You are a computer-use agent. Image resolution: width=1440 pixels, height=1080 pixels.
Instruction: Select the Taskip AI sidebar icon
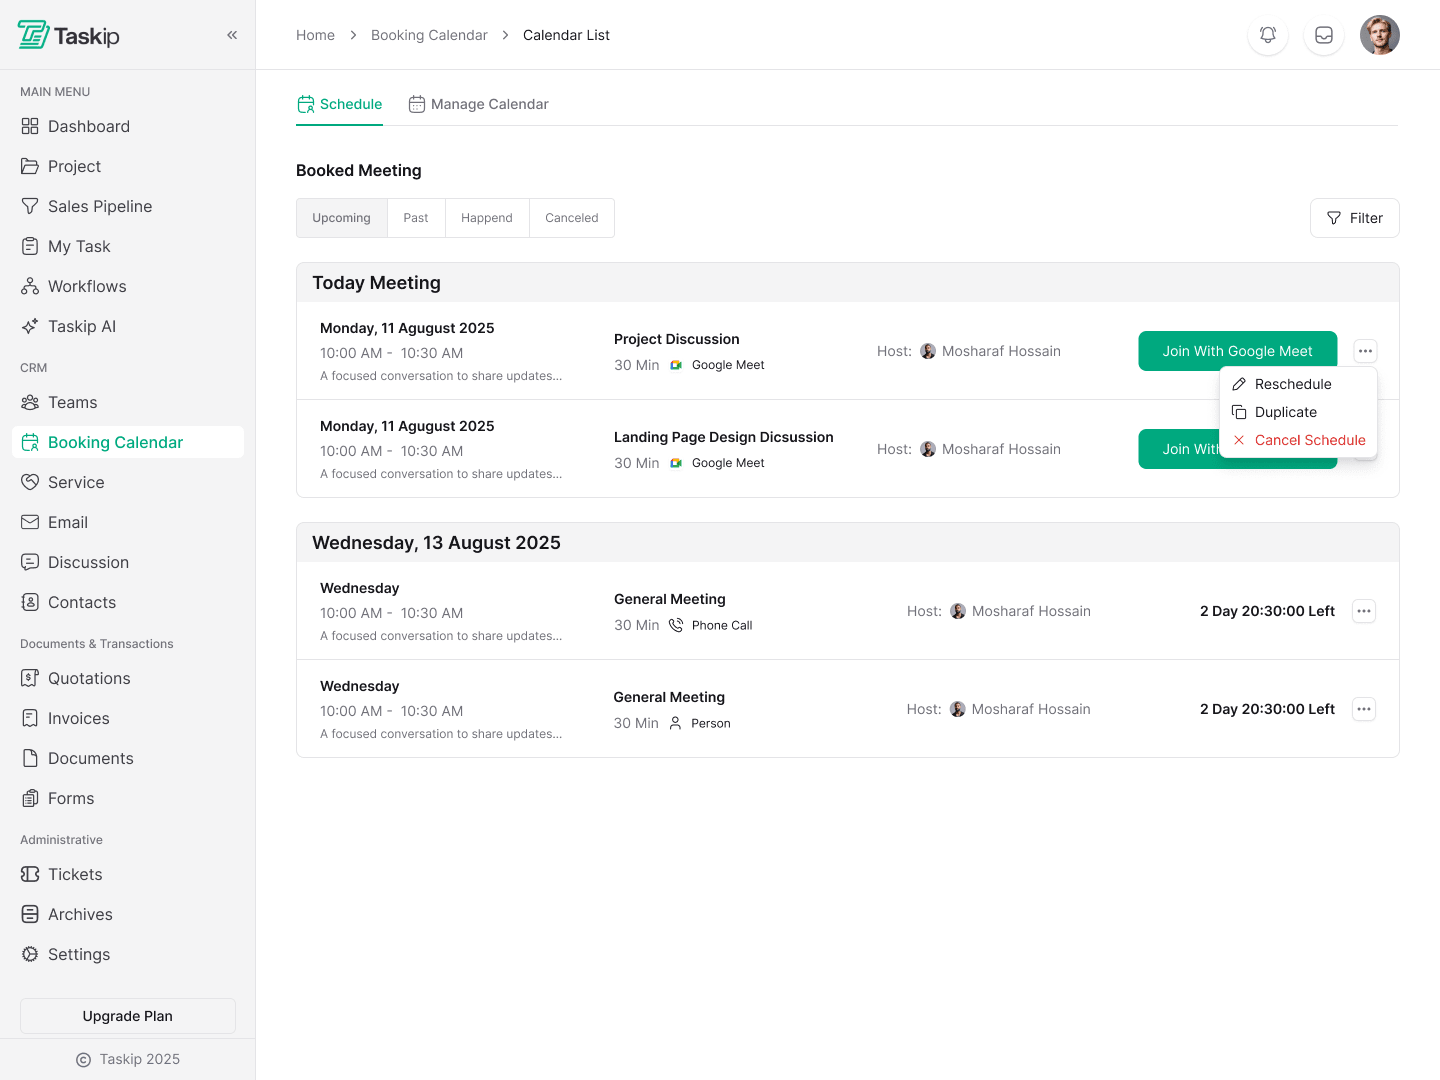(x=29, y=326)
